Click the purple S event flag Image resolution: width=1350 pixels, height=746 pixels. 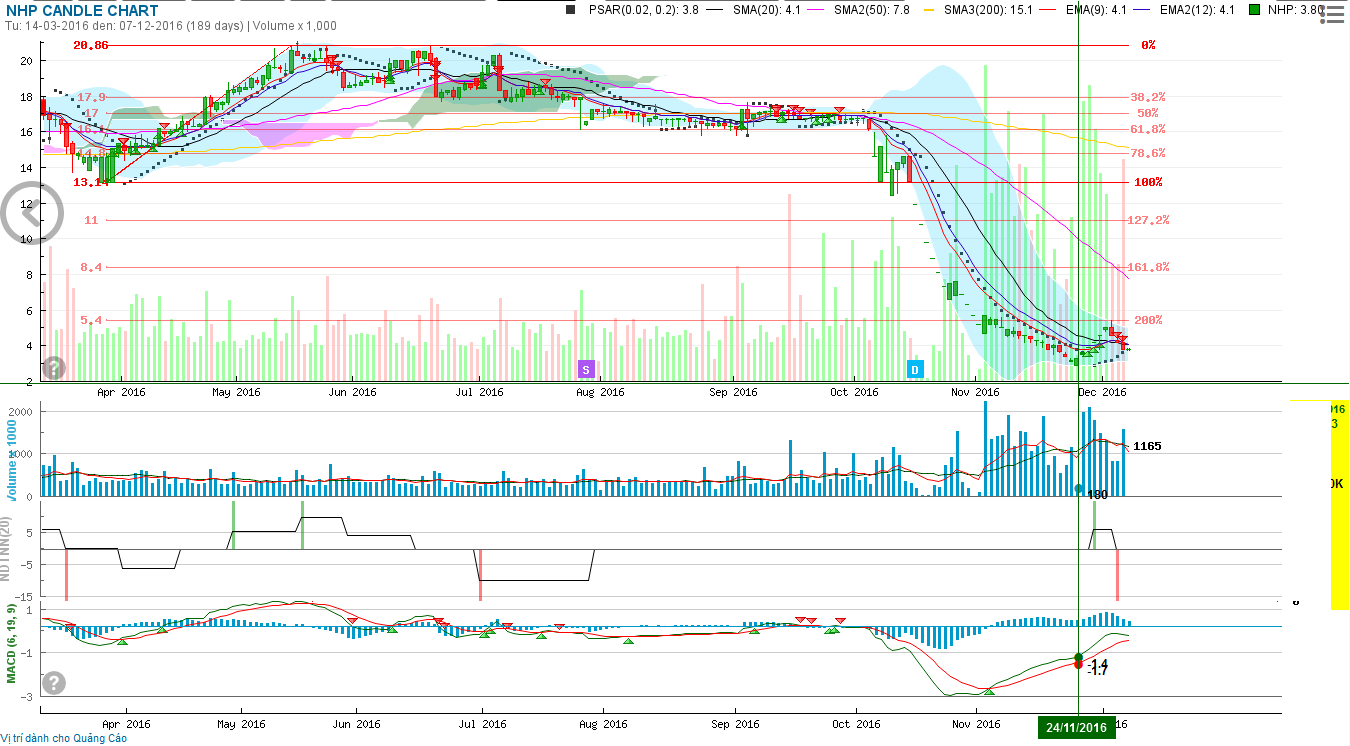point(586,369)
